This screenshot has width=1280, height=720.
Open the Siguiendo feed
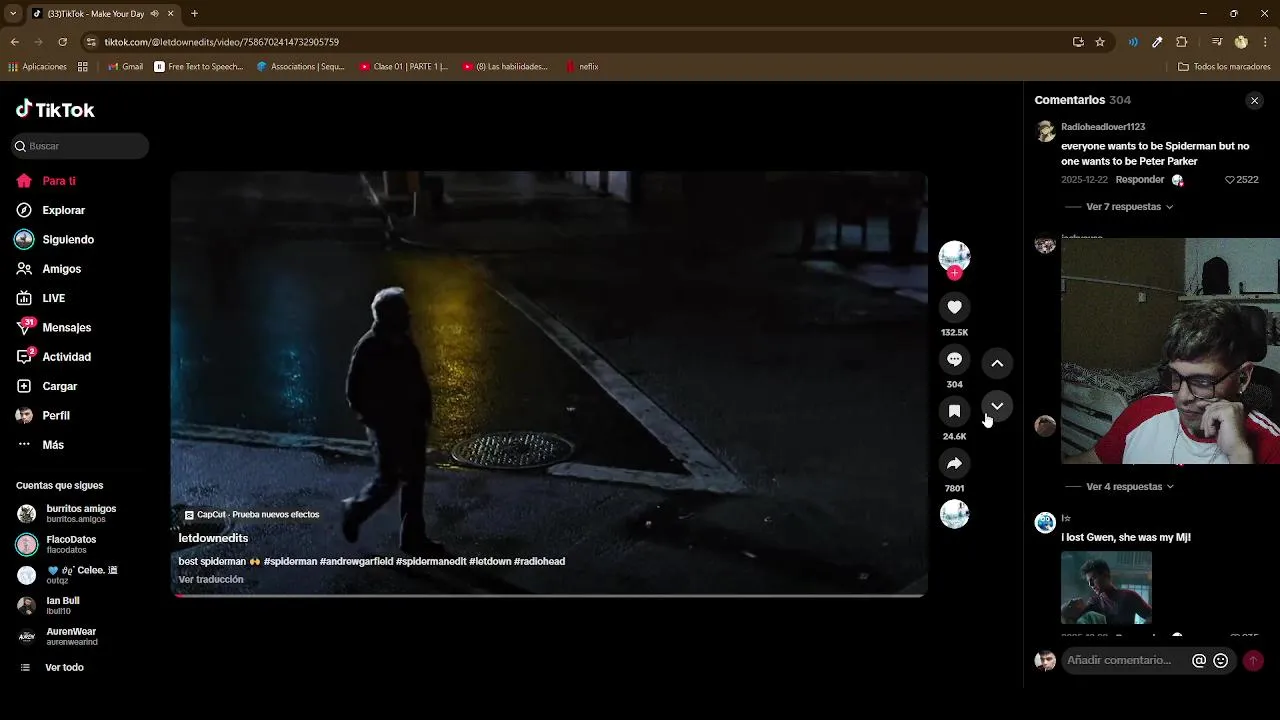[55, 240]
